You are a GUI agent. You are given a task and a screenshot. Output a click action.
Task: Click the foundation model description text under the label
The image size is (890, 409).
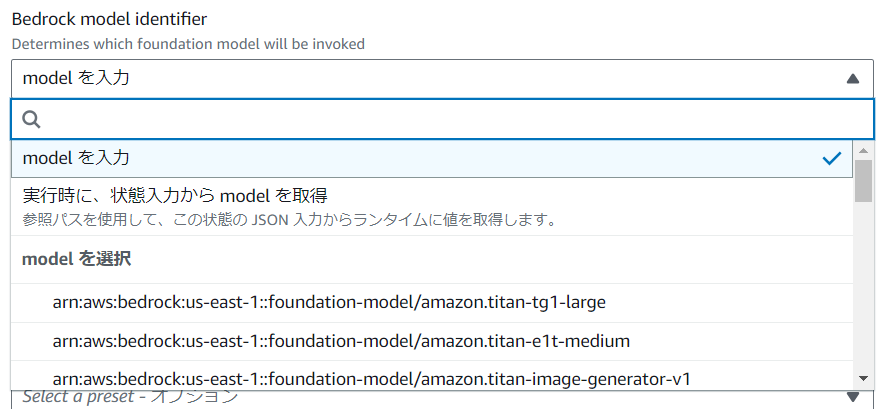click(x=188, y=44)
